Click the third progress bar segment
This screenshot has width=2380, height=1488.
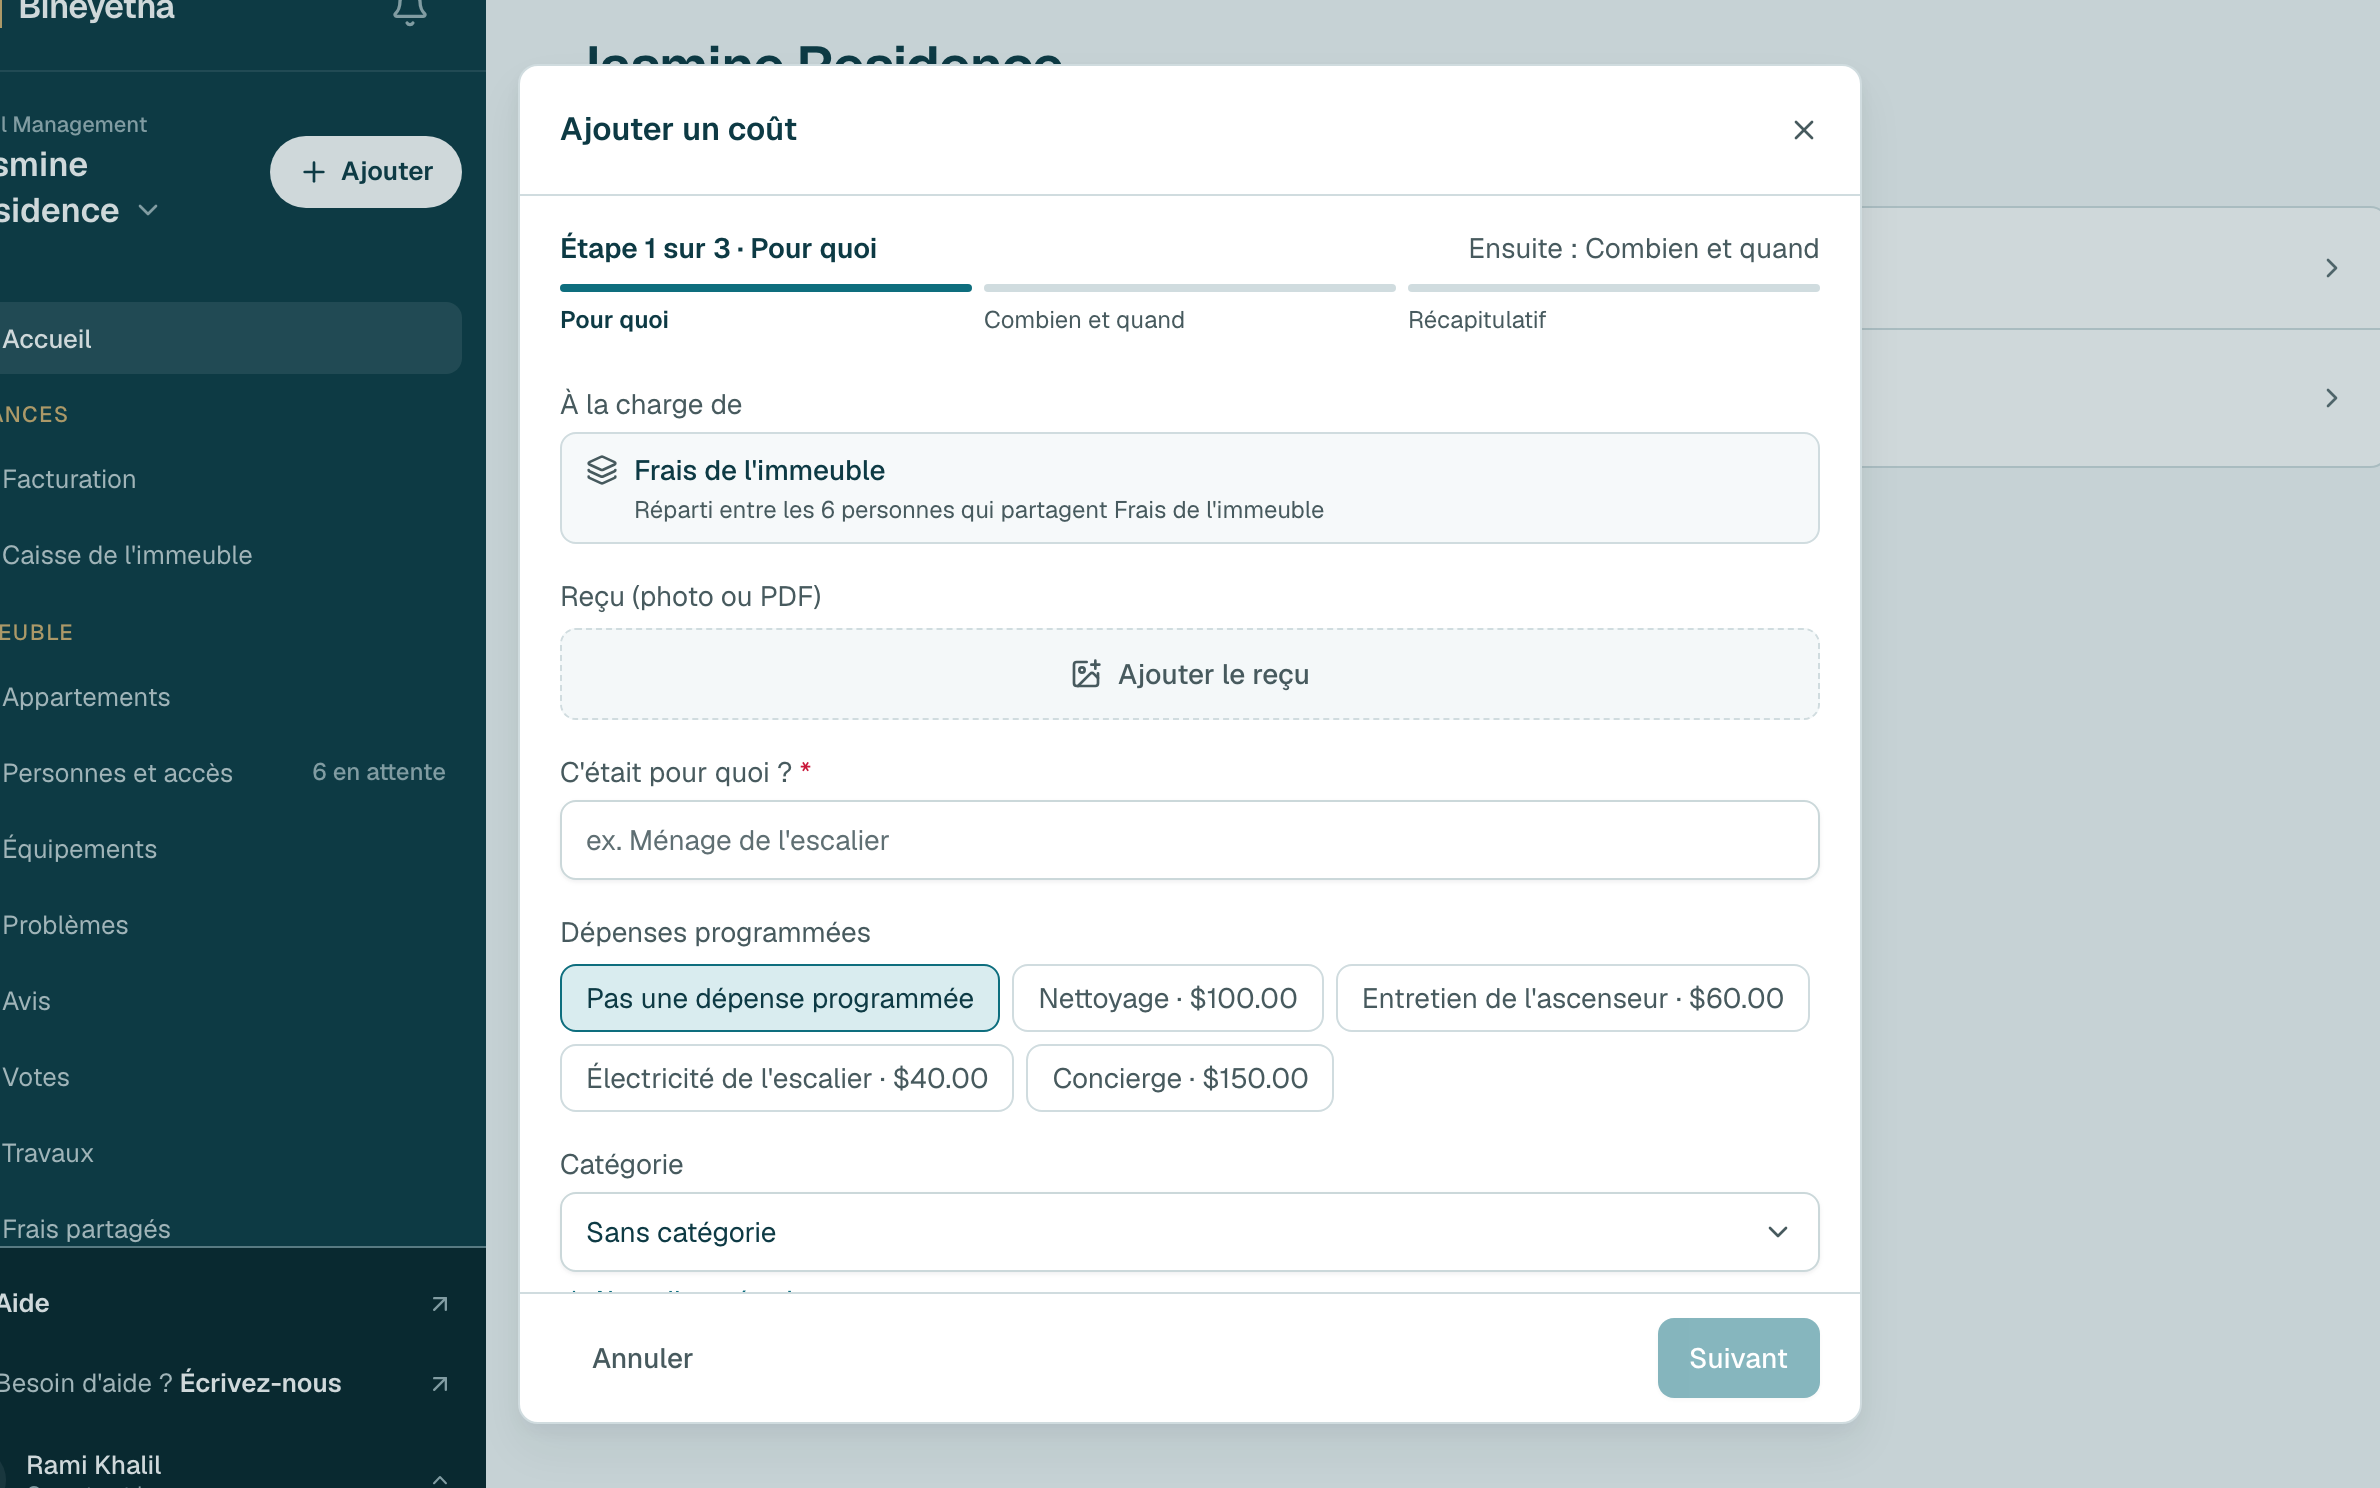1613,288
